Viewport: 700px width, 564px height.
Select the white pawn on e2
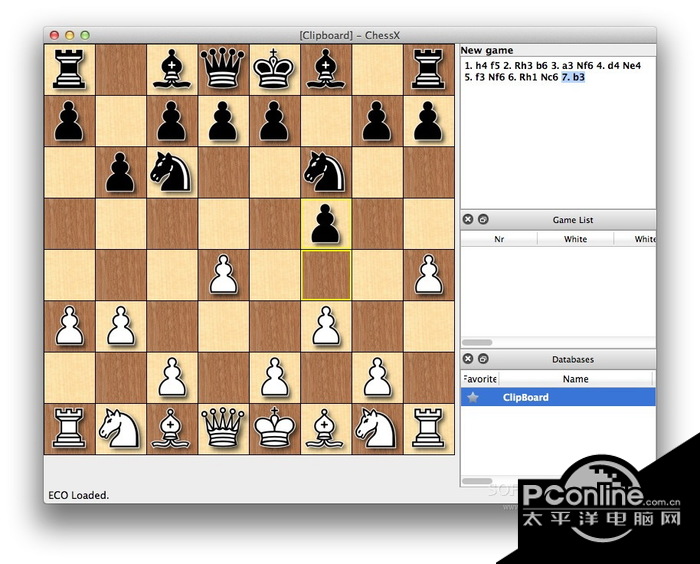(274, 377)
